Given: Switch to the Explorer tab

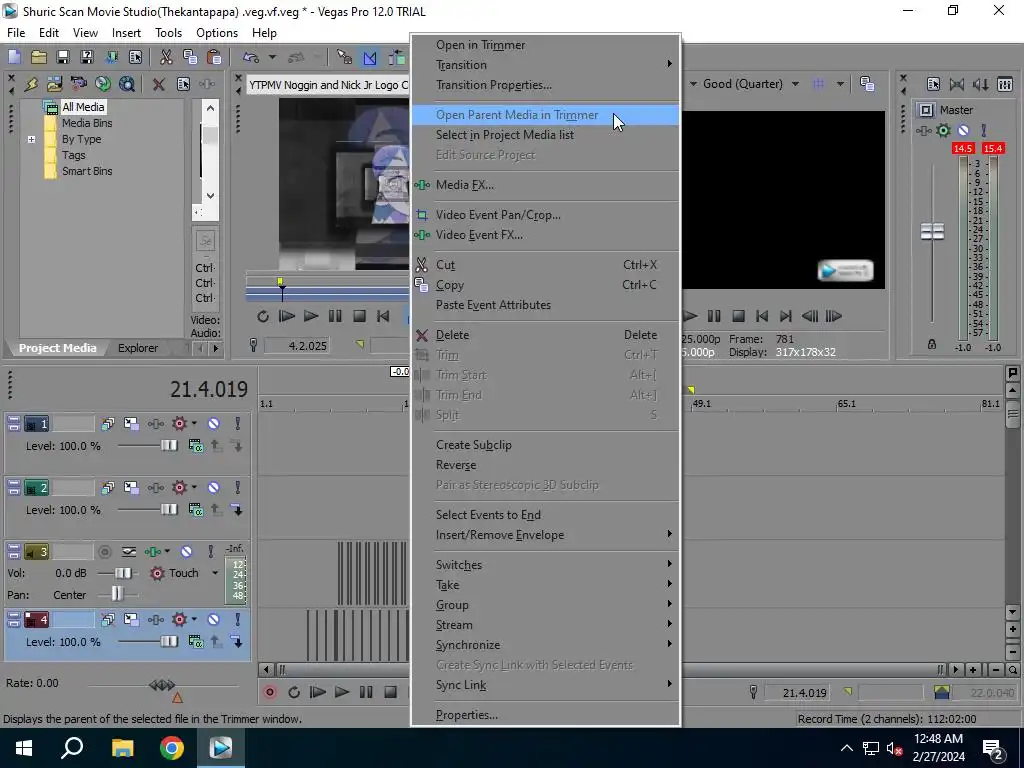Looking at the screenshot, I should pyautogui.click(x=138, y=348).
